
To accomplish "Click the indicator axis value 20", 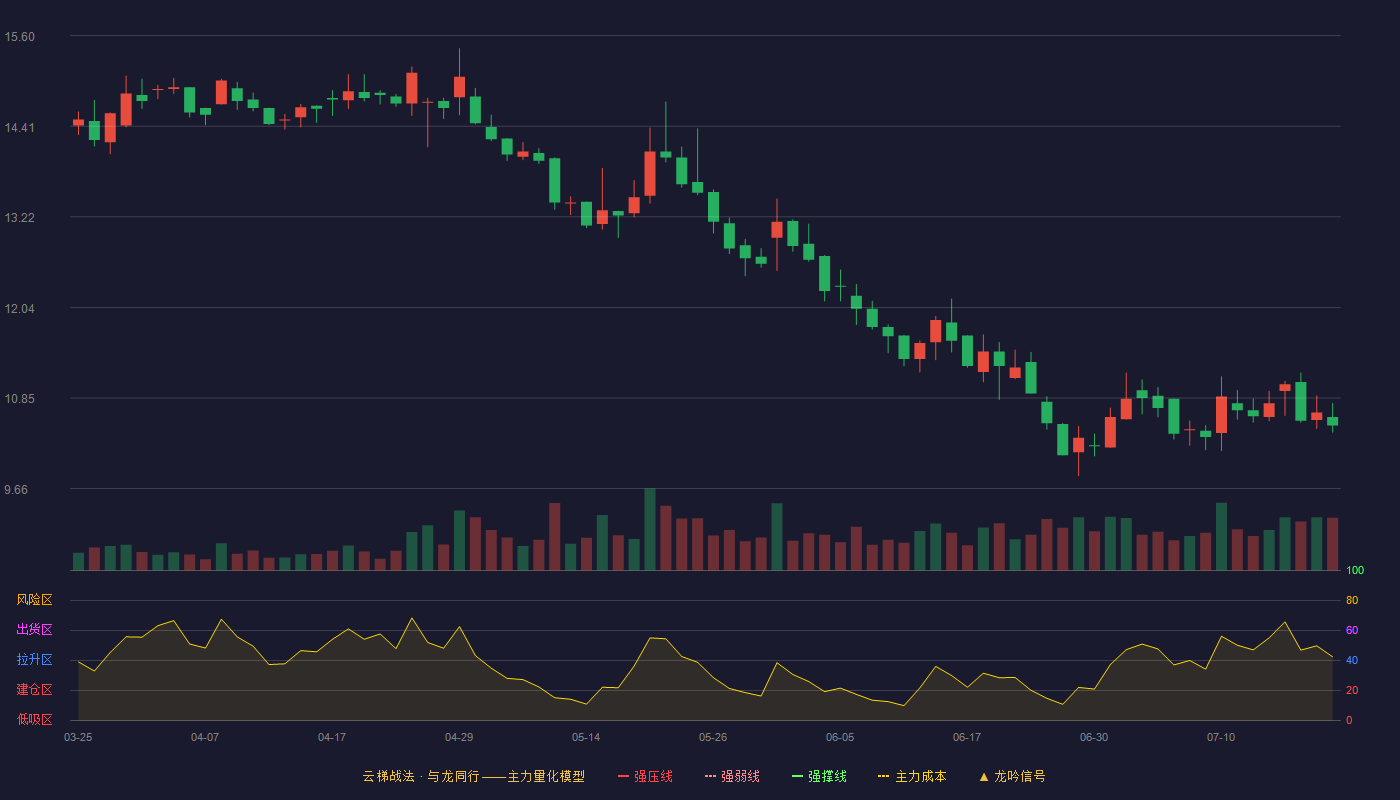I will [1352, 691].
